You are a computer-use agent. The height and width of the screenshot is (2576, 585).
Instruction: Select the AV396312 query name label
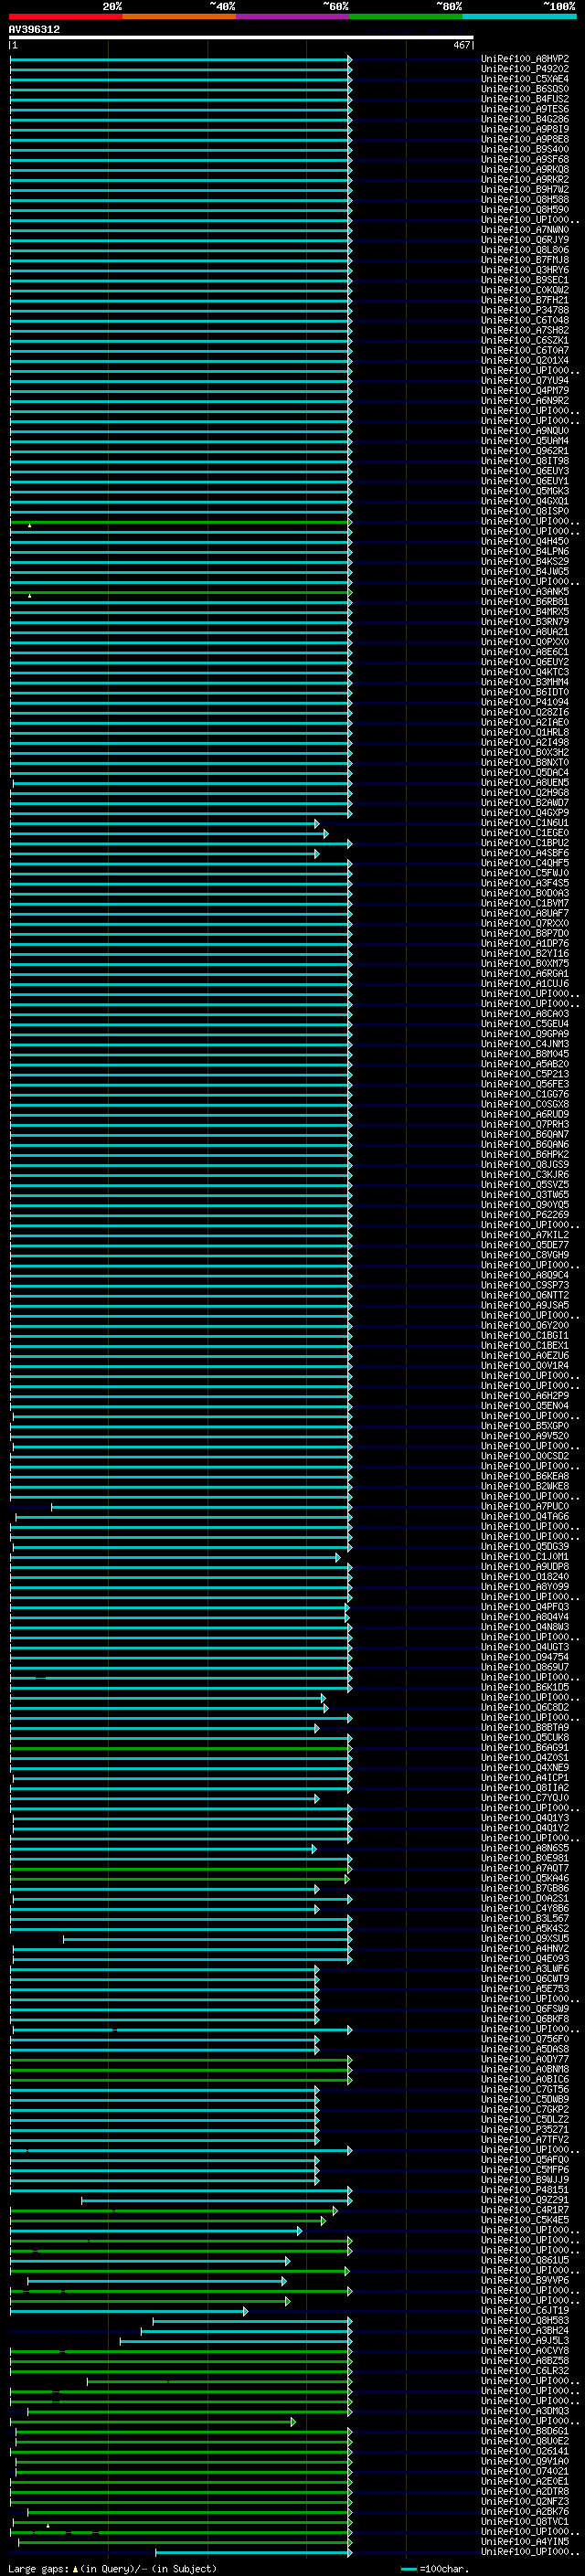pyautogui.click(x=34, y=29)
